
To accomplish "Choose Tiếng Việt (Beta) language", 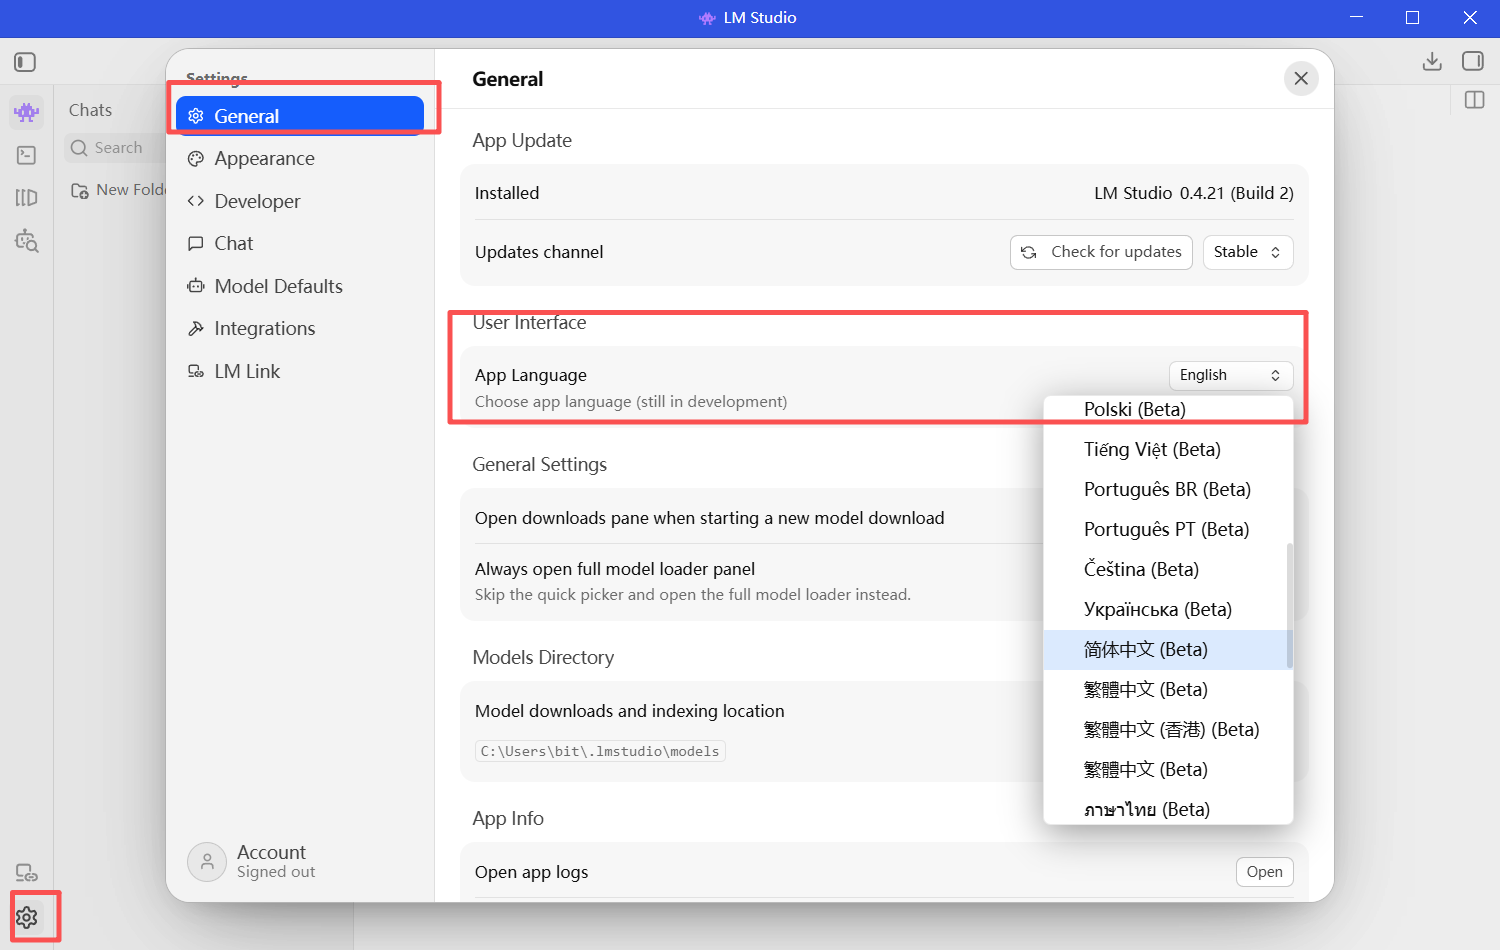I will coord(1168,449).
